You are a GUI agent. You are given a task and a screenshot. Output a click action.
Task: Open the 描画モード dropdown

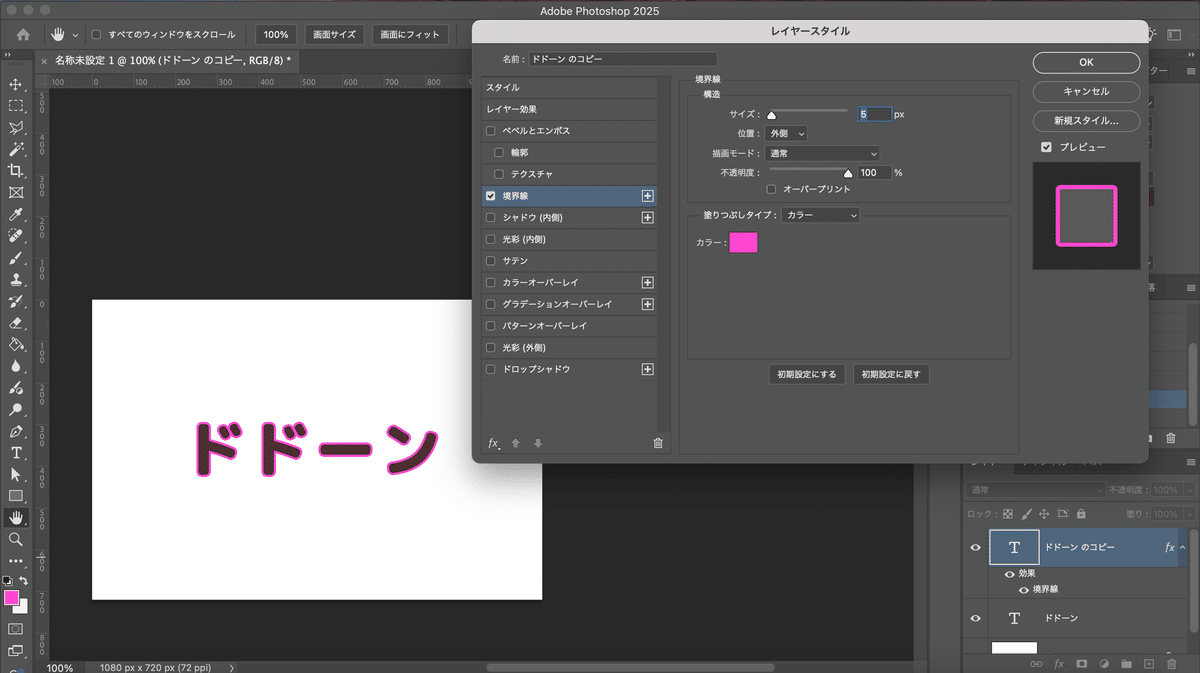pyautogui.click(x=823, y=153)
